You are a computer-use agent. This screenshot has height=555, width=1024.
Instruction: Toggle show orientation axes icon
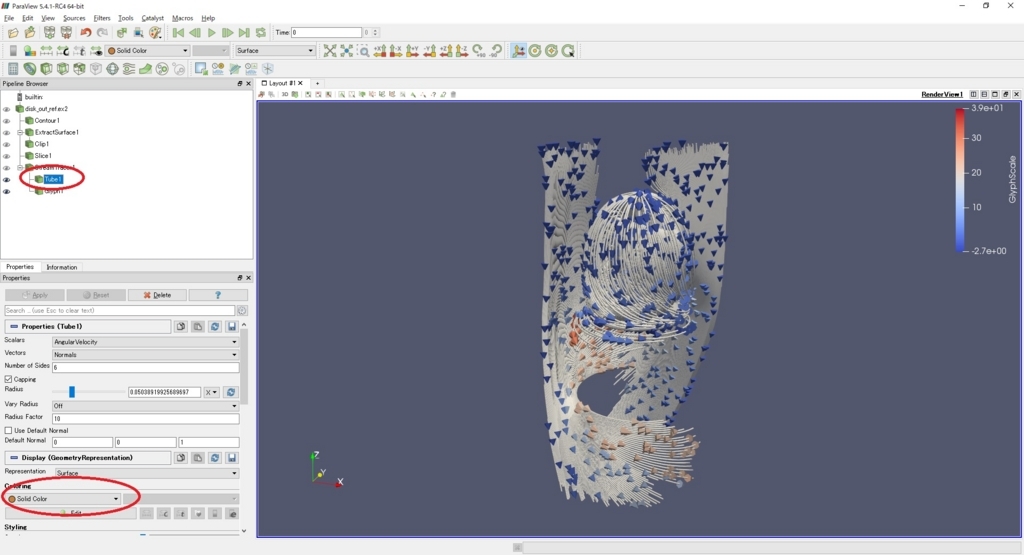tap(519, 51)
